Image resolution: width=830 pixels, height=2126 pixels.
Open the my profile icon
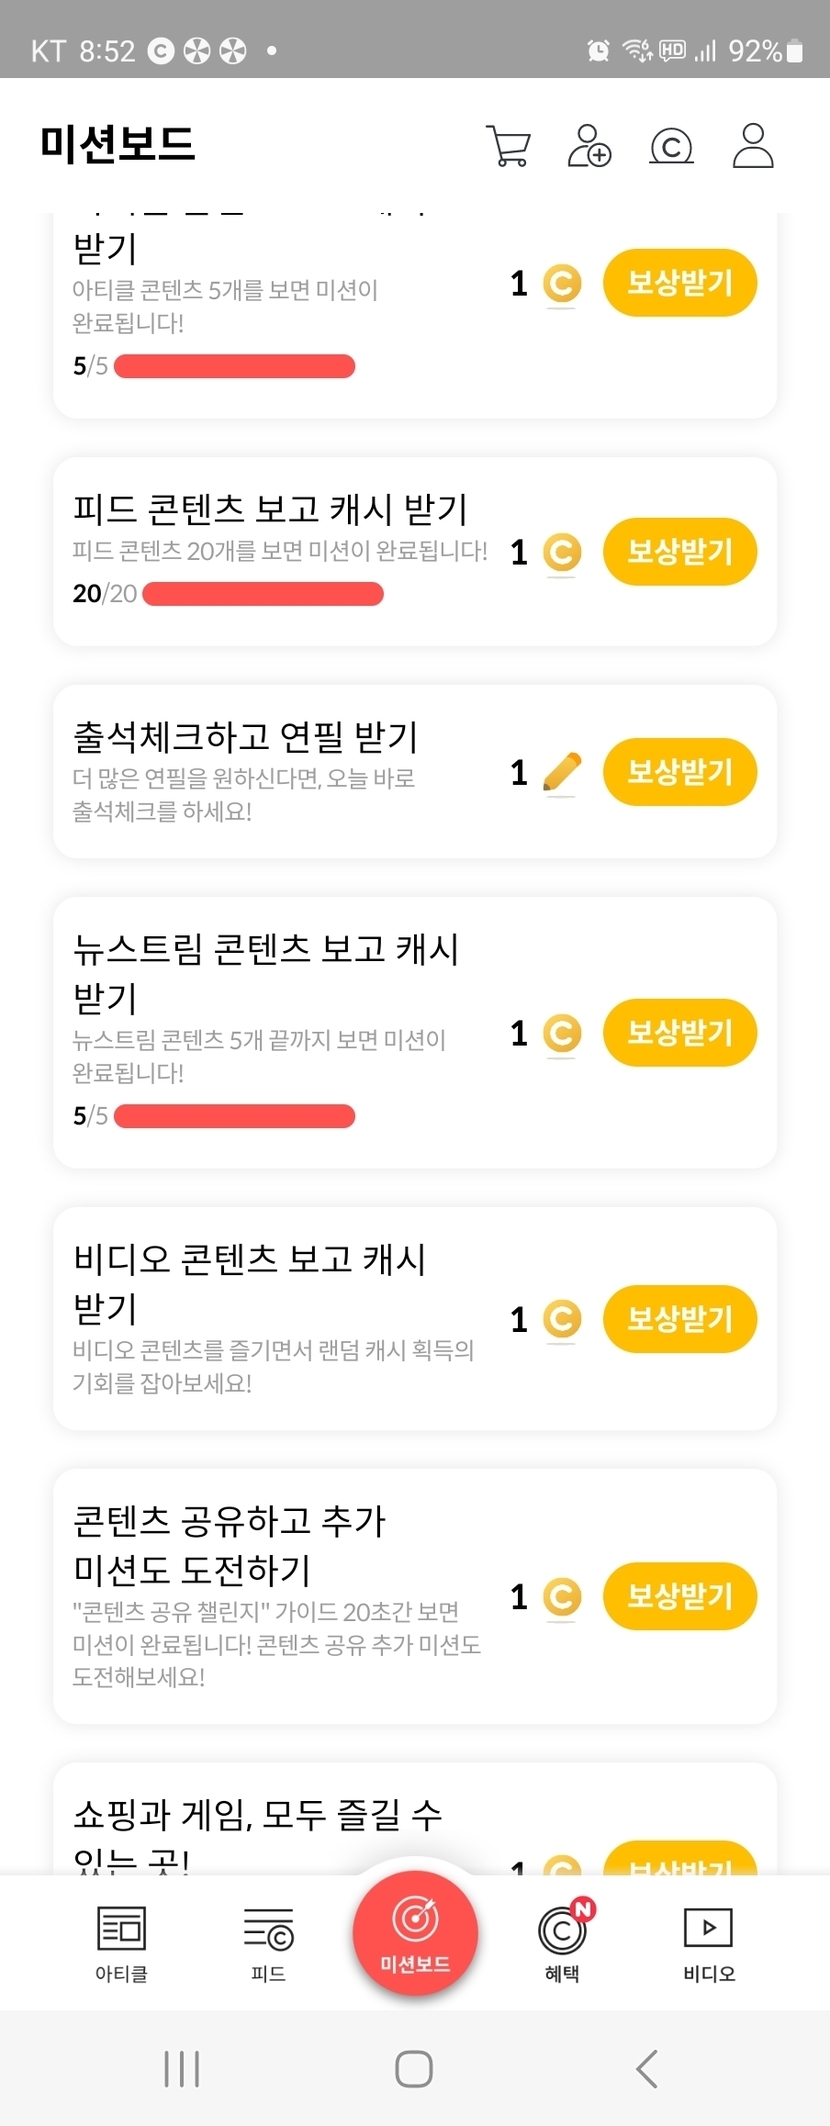[753, 146]
